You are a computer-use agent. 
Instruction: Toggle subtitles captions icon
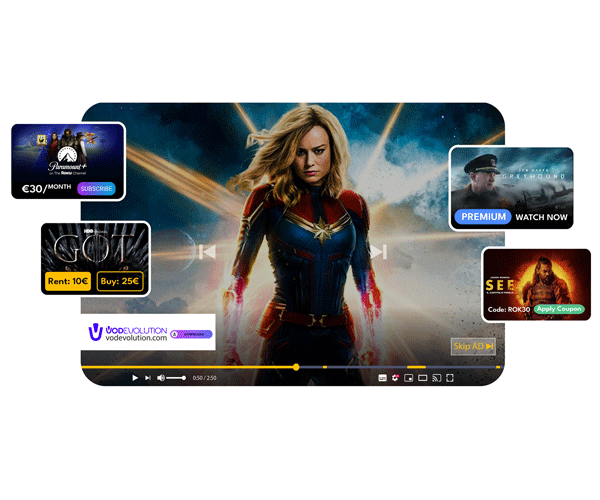[383, 378]
